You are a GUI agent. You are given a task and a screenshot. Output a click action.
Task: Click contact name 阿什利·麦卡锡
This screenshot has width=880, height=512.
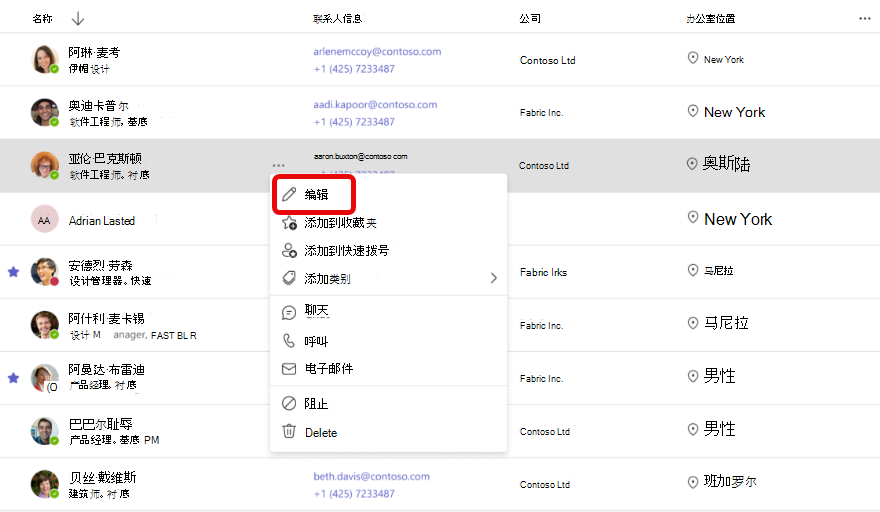pos(107,319)
